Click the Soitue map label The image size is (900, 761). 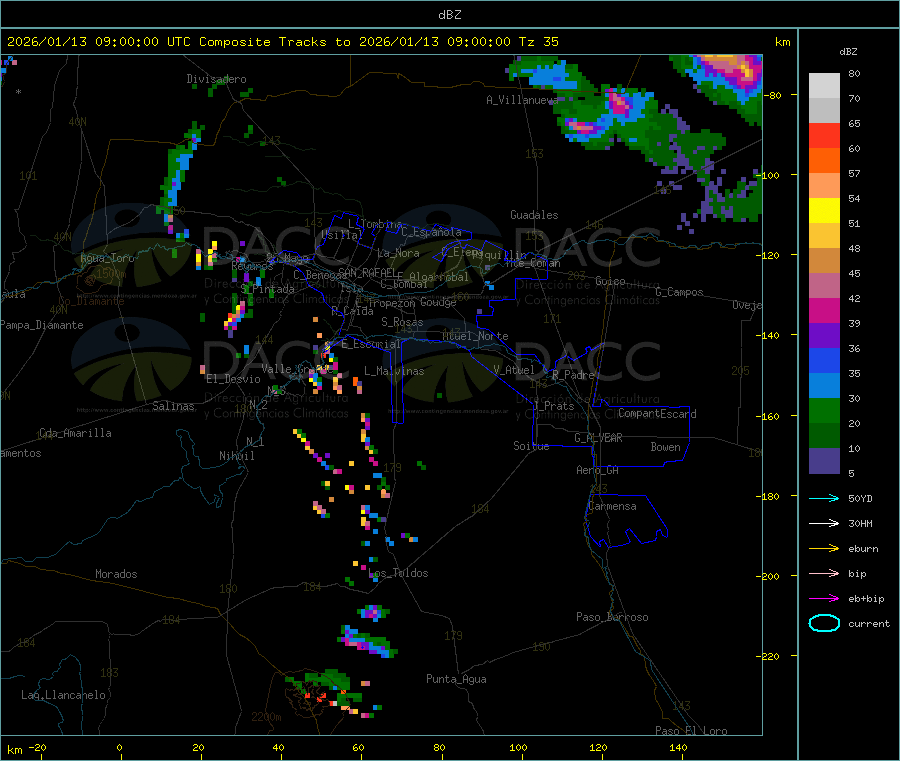531,446
